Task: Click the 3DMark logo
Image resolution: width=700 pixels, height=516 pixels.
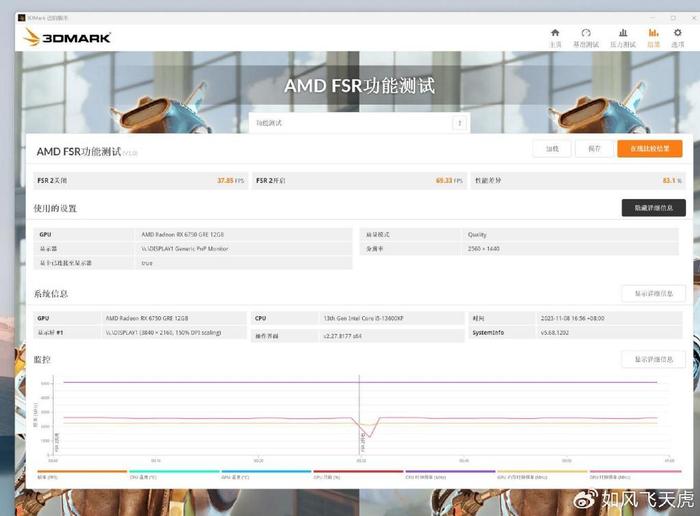Action: tap(67, 37)
